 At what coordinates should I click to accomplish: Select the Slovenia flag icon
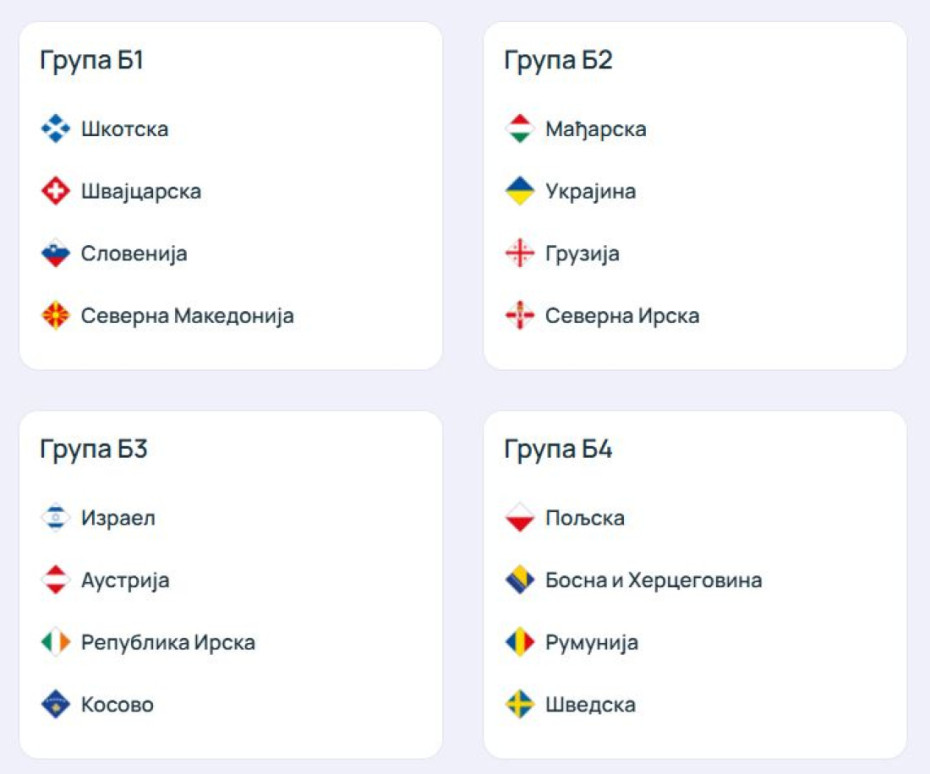(56, 254)
